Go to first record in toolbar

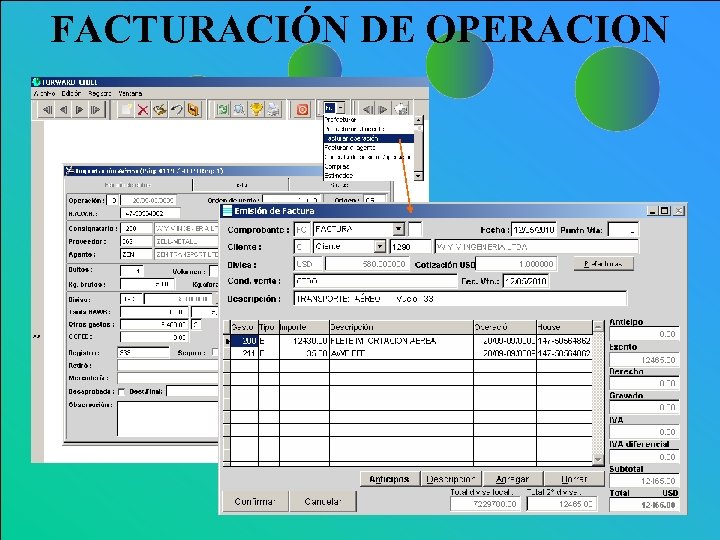[x=47, y=110]
